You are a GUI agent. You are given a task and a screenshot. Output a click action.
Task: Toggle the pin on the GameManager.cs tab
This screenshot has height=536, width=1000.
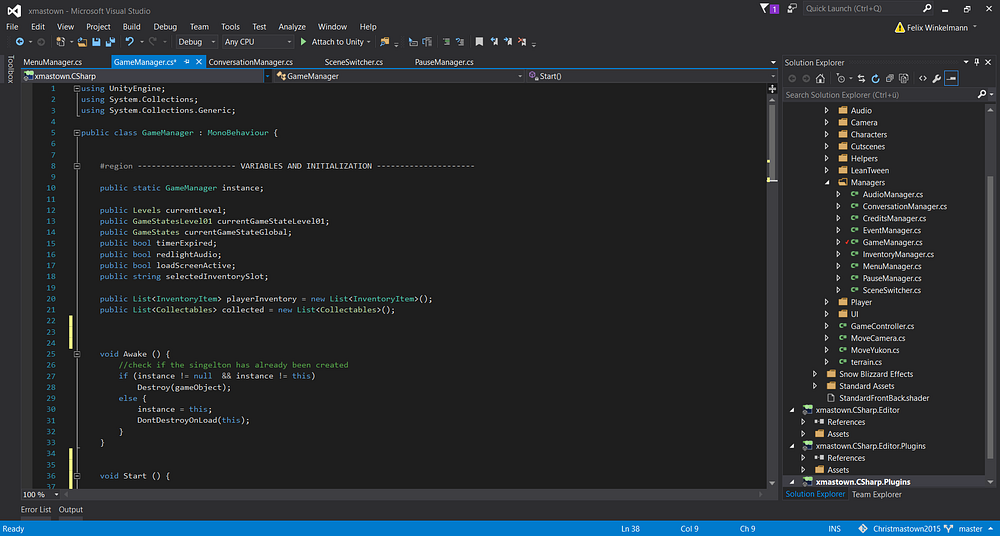click(x=187, y=62)
